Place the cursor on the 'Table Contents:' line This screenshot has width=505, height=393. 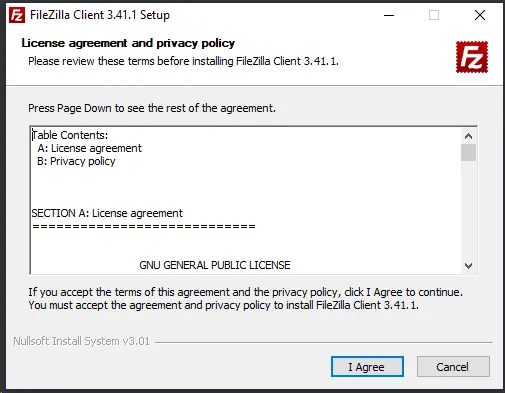coord(70,135)
